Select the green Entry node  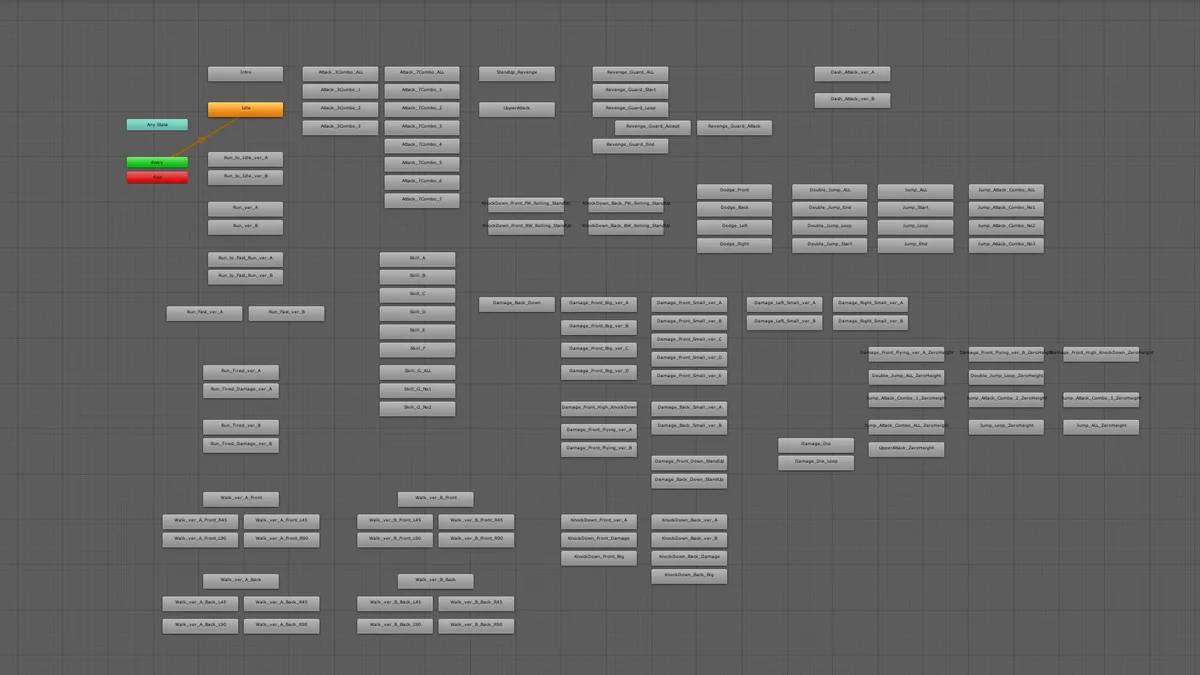(157, 162)
